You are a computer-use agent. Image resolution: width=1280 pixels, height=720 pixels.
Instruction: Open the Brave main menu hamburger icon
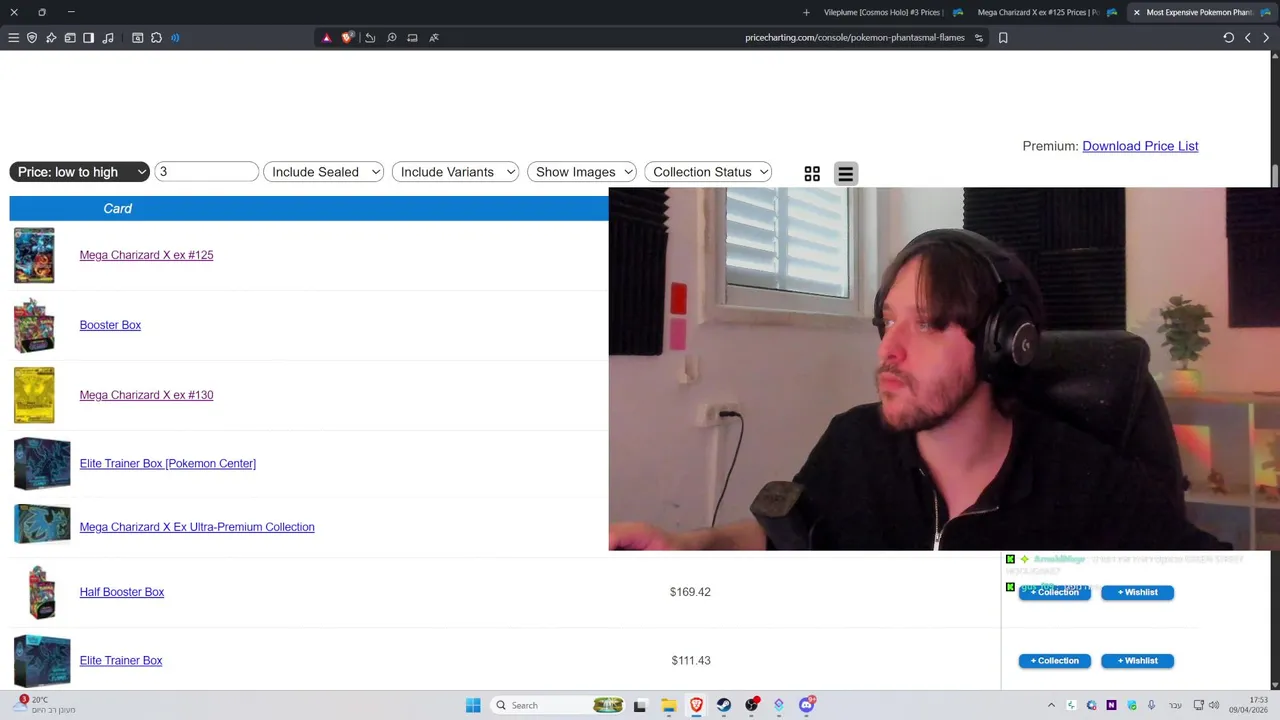(13, 38)
